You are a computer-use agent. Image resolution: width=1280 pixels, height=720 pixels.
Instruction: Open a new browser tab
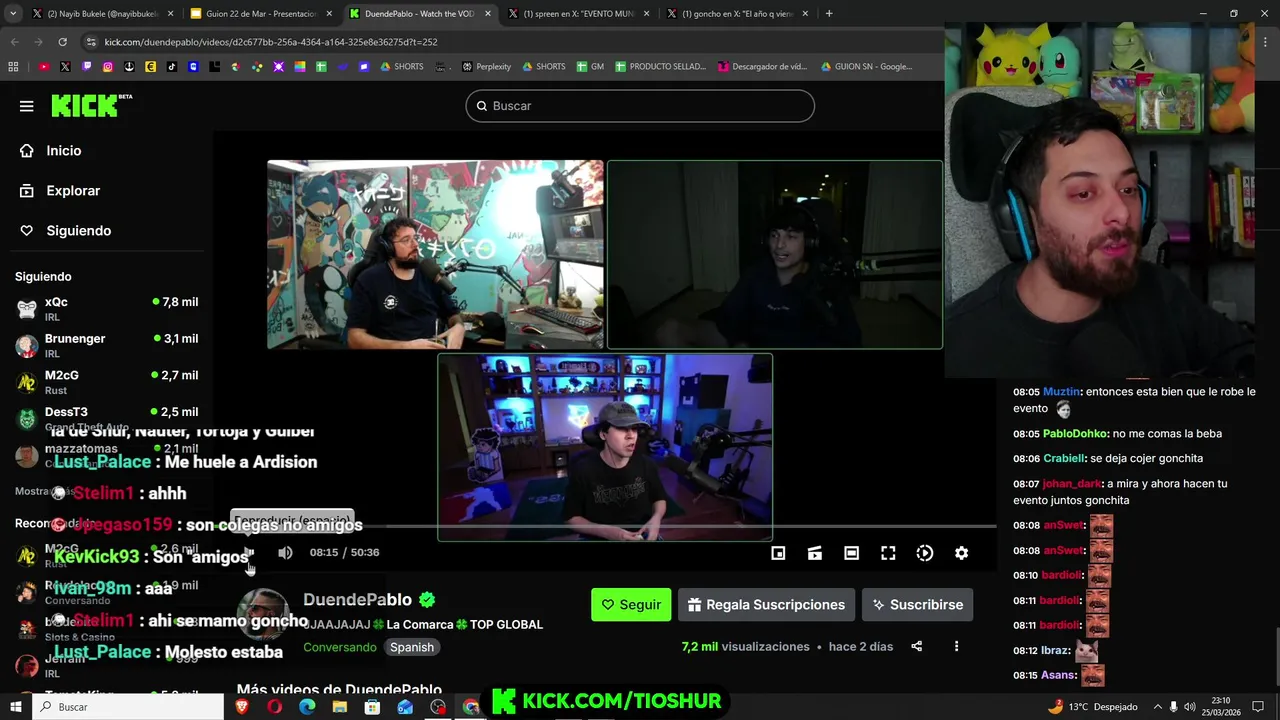[829, 13]
